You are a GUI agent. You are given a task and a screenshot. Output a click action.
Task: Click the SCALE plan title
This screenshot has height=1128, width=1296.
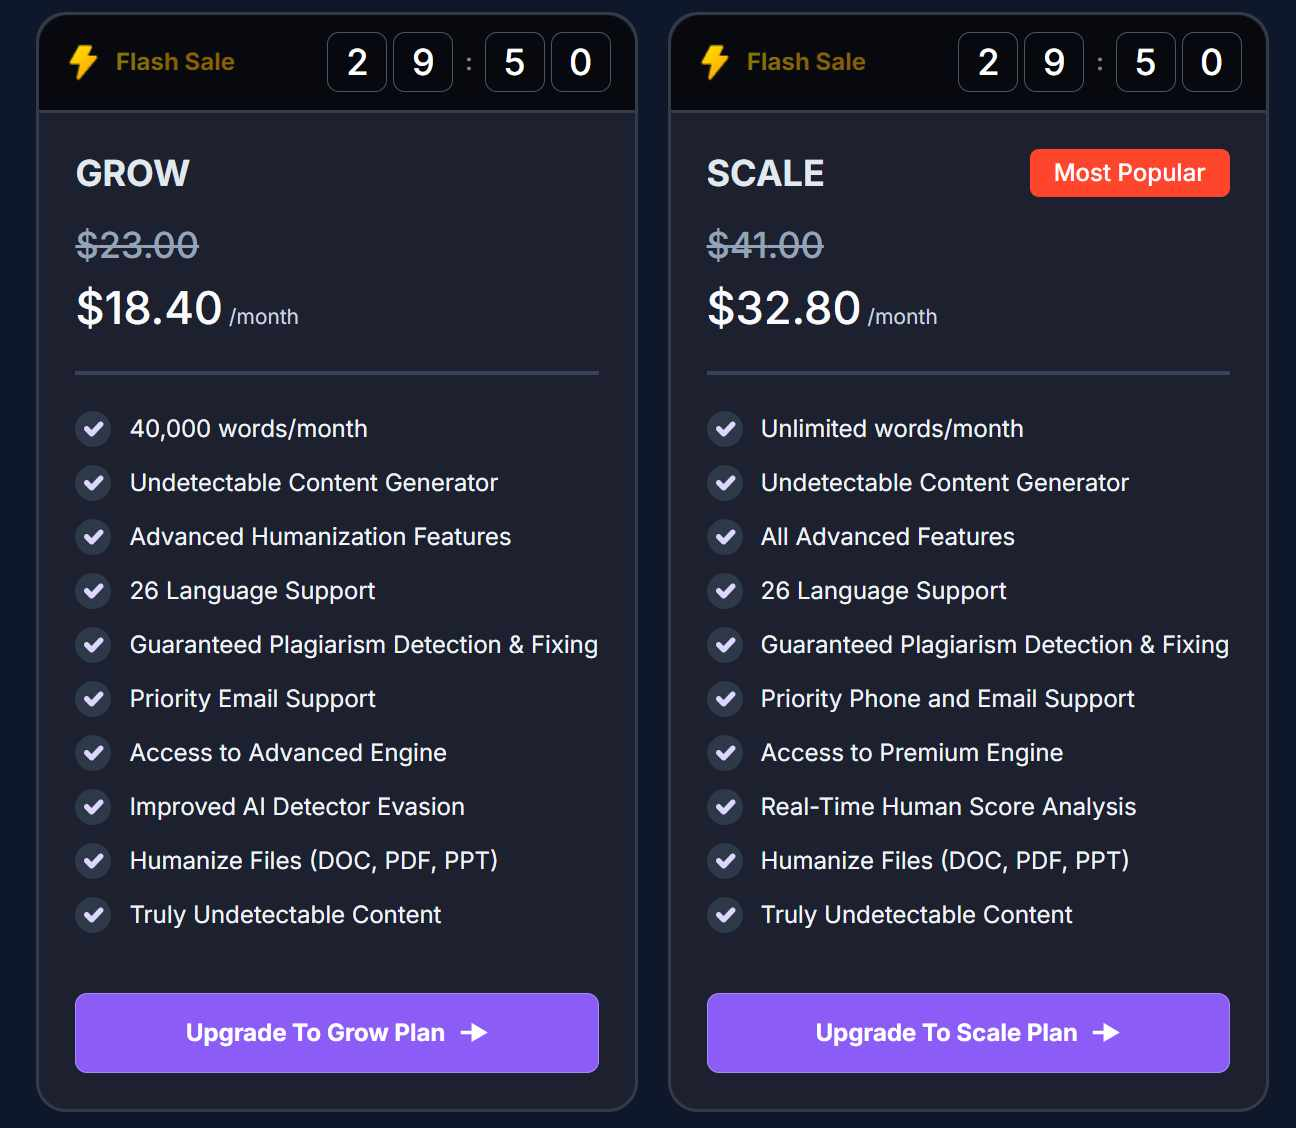pos(766,173)
